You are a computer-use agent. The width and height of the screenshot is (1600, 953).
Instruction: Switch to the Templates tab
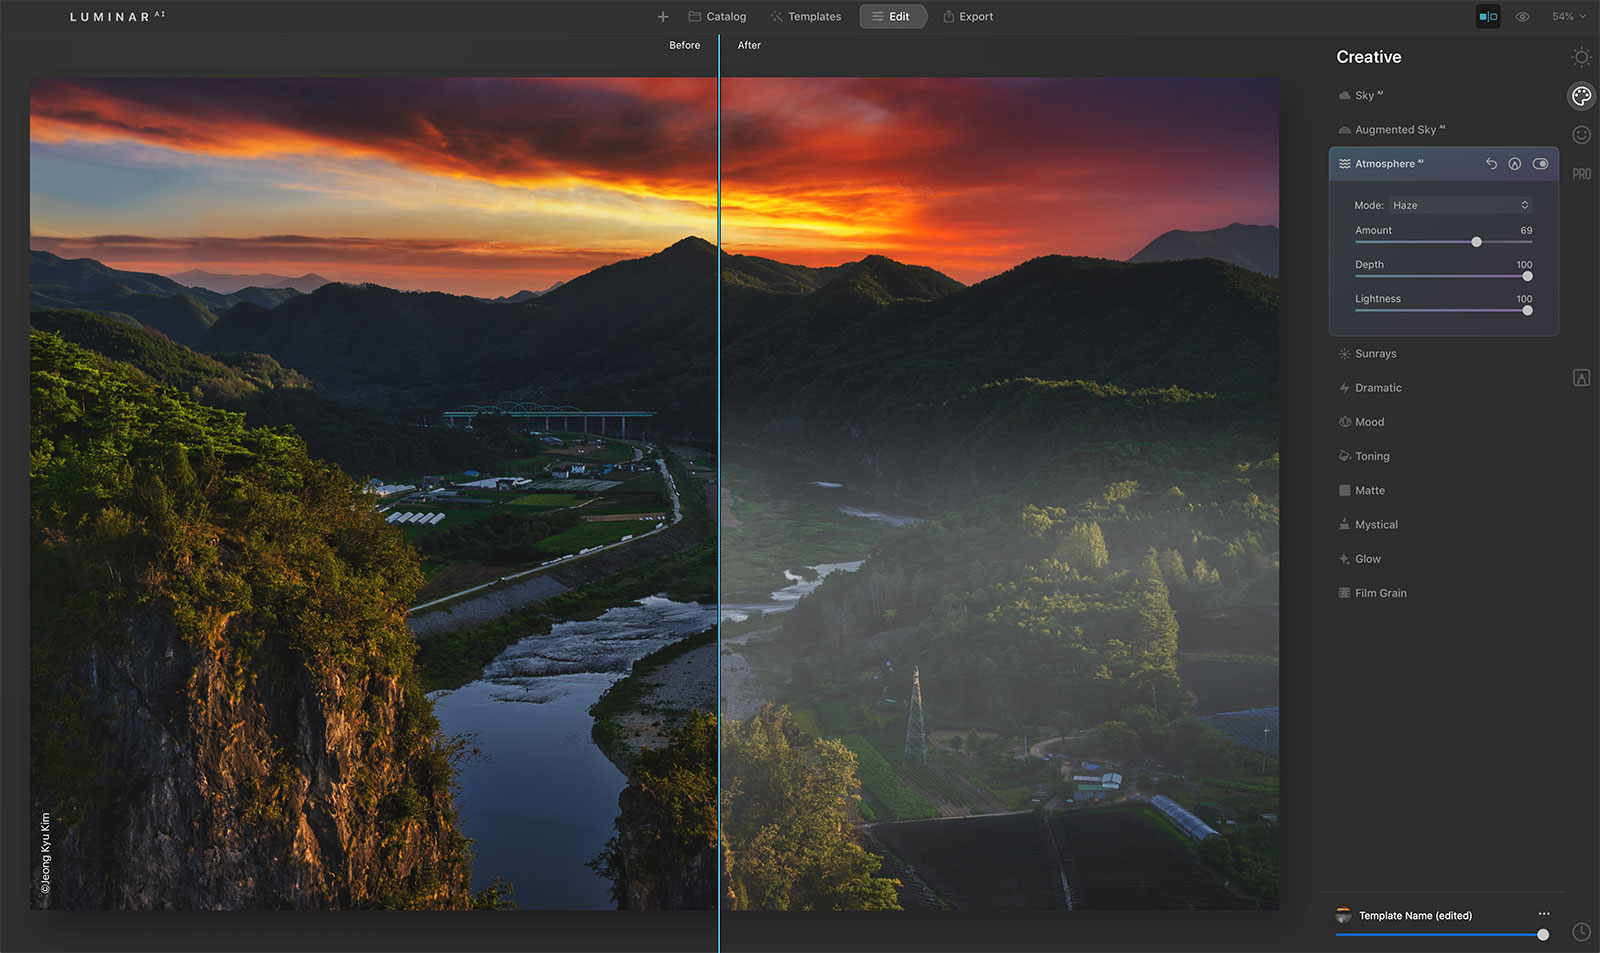805,17
